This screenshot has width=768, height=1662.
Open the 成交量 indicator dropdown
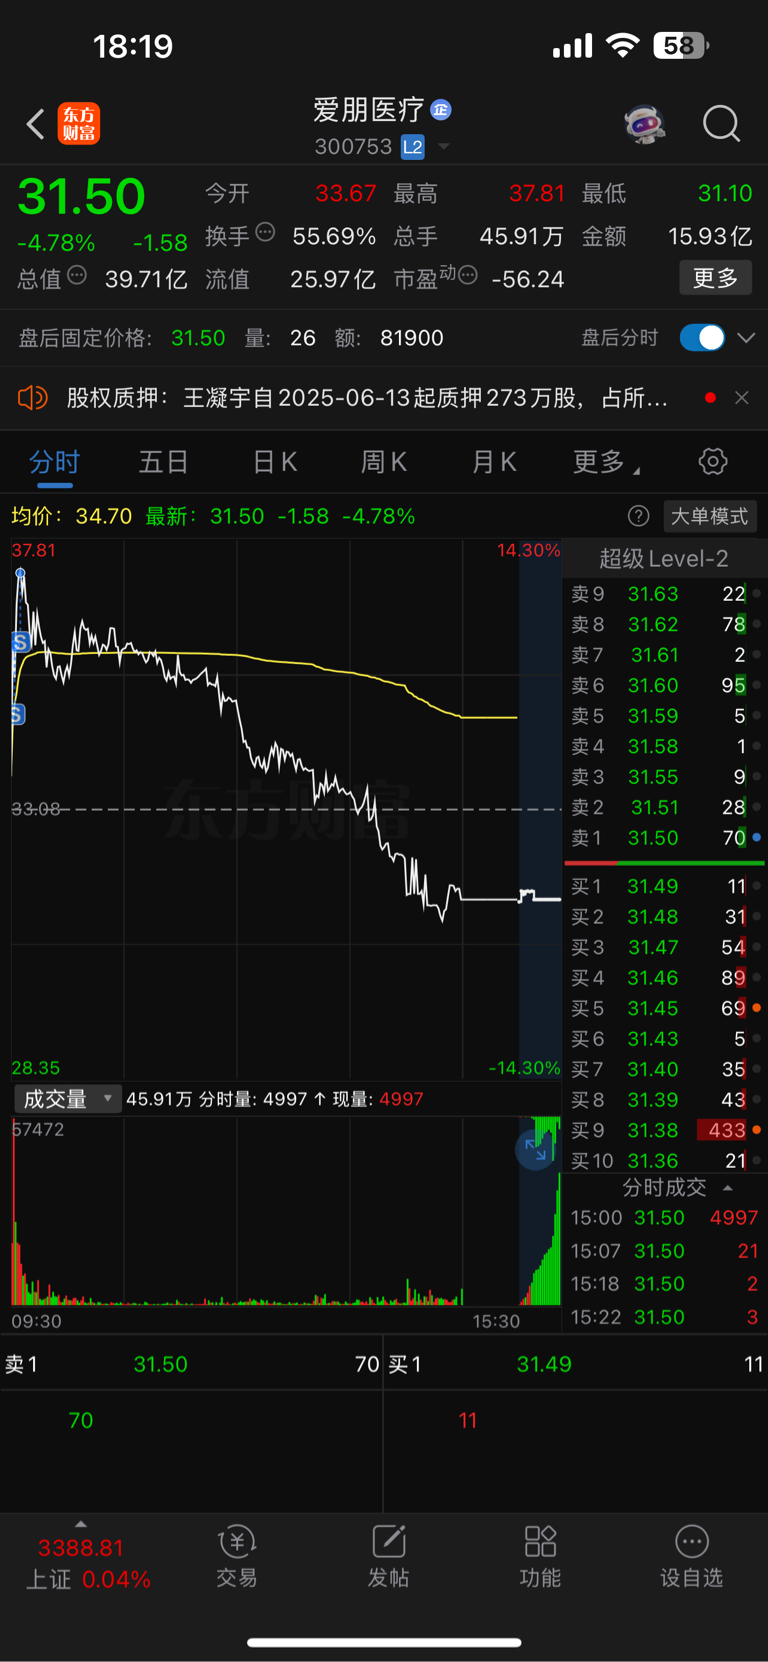(67, 1099)
